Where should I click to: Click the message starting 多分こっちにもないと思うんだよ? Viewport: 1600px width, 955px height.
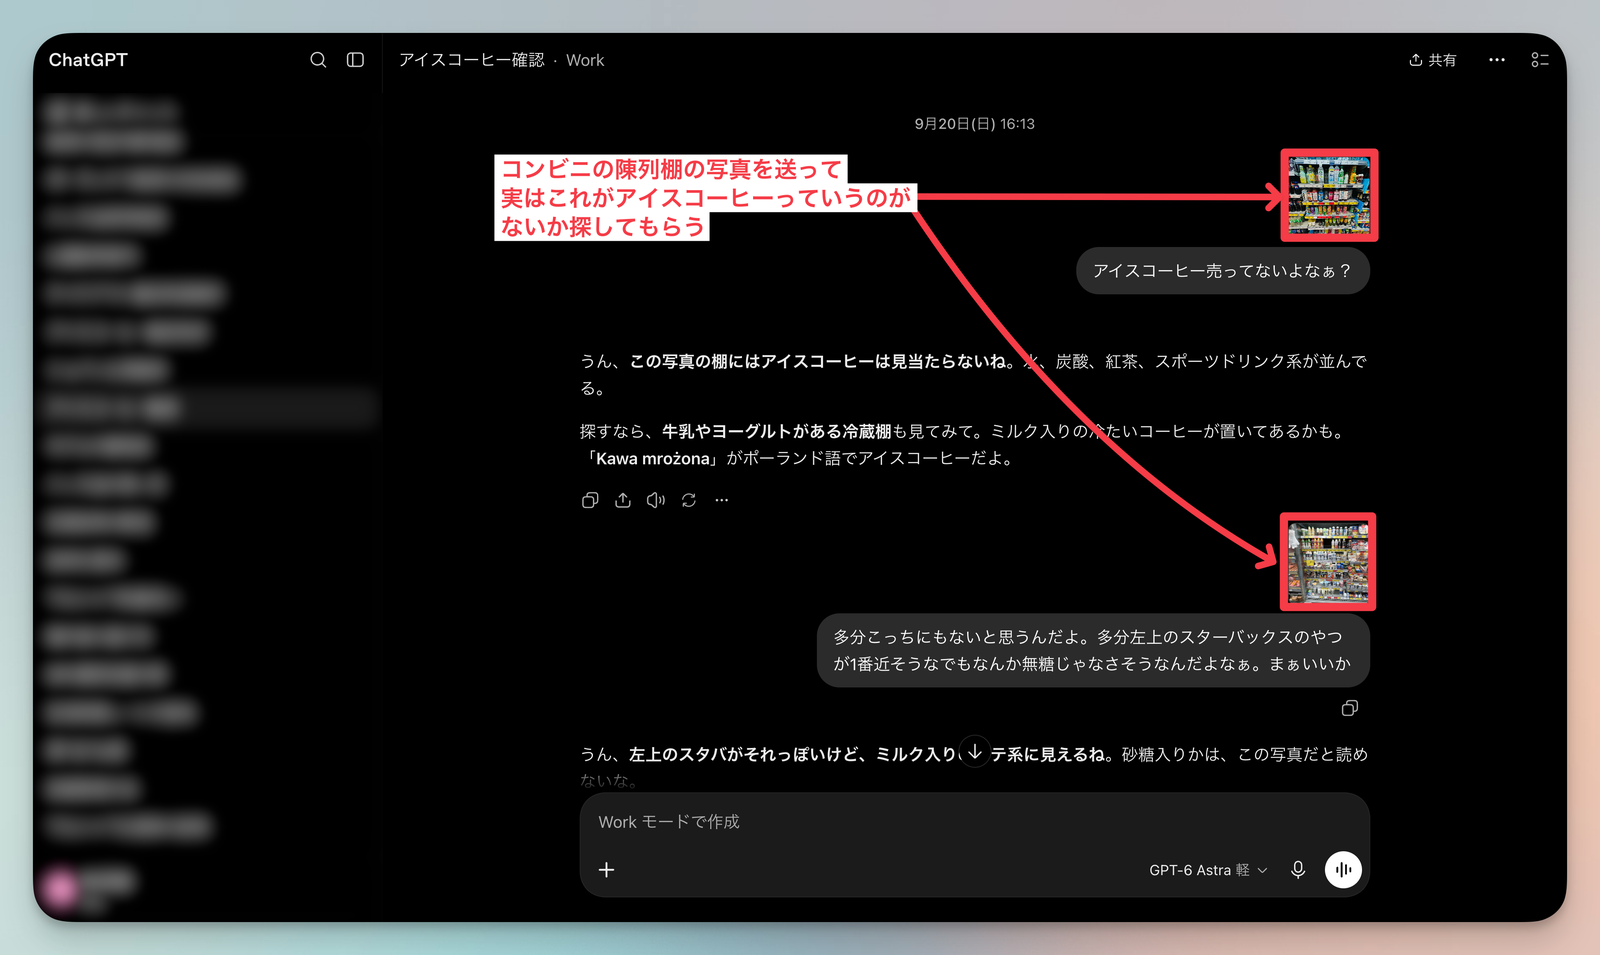[1092, 650]
